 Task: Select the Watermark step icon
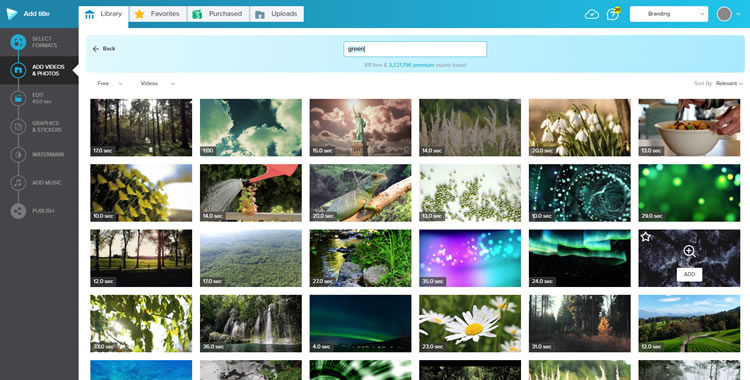18,155
